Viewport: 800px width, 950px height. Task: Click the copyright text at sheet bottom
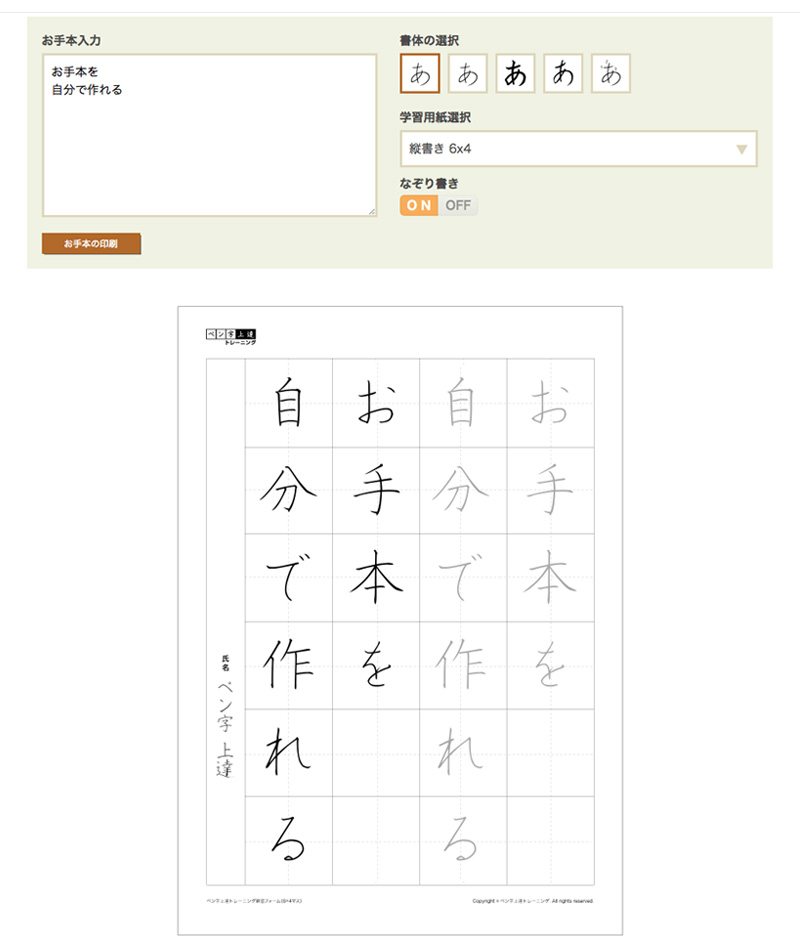532,901
